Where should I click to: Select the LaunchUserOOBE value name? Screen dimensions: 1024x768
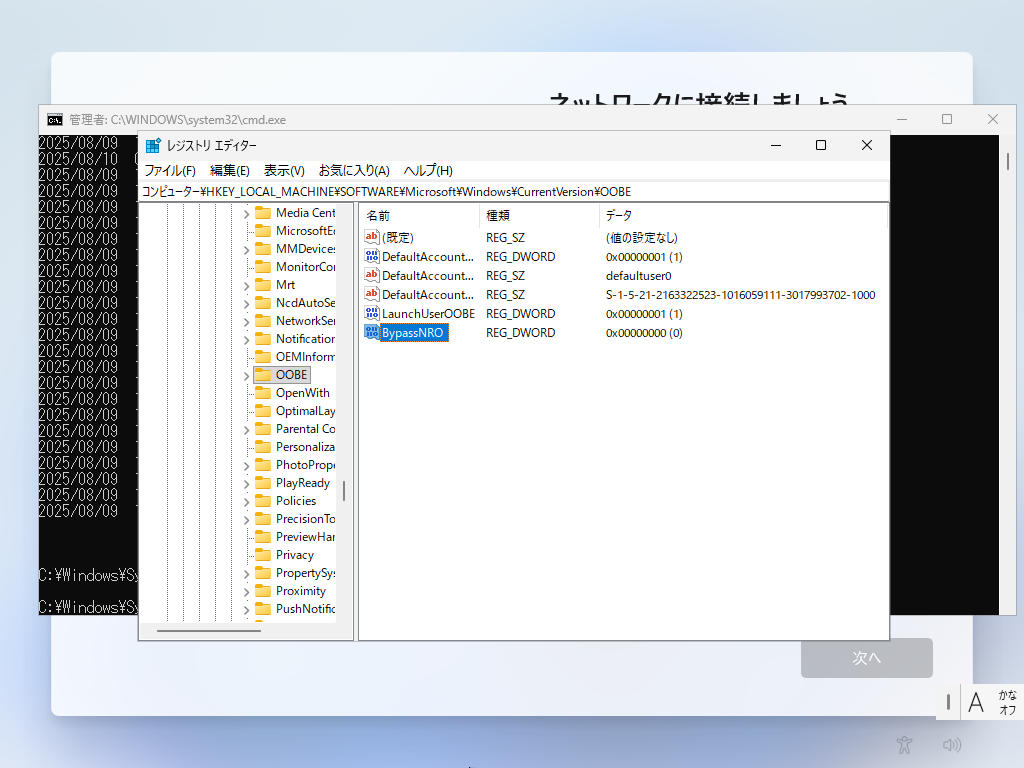[x=428, y=313]
